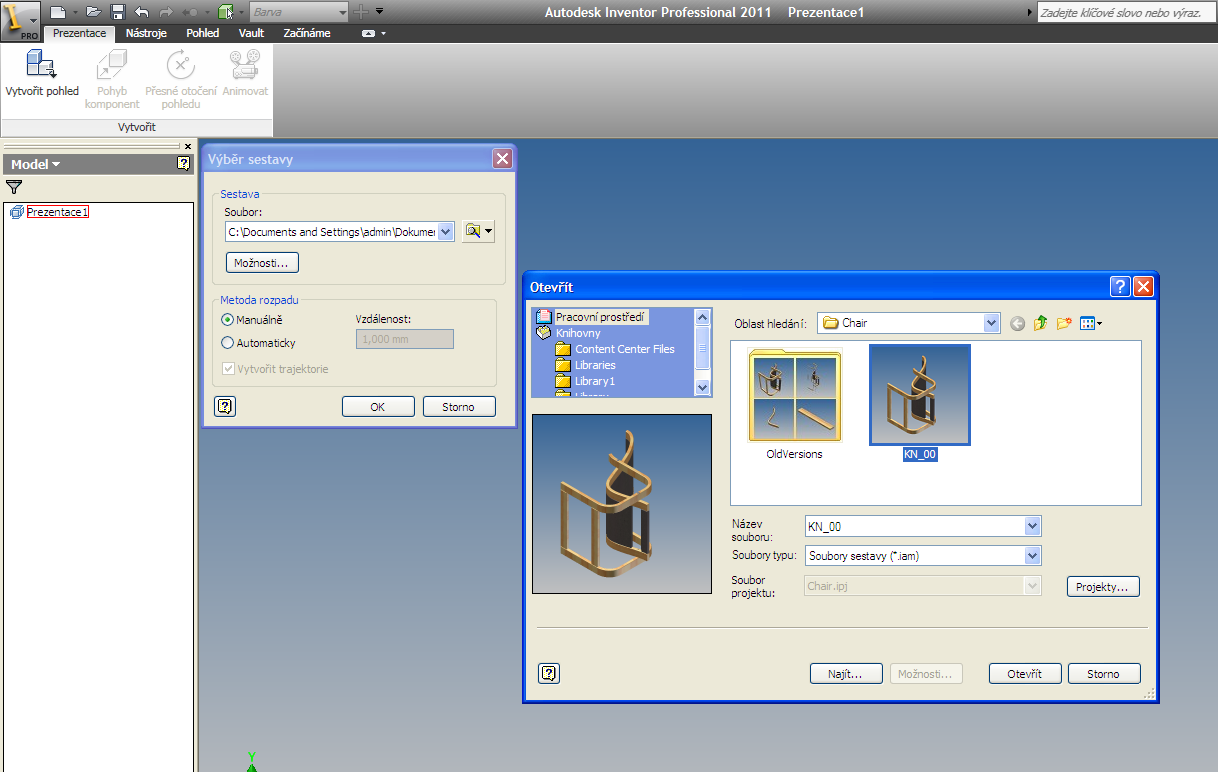Switch to the Vault ribbon tab
Viewport: 1218px width, 772px height.
pos(251,33)
